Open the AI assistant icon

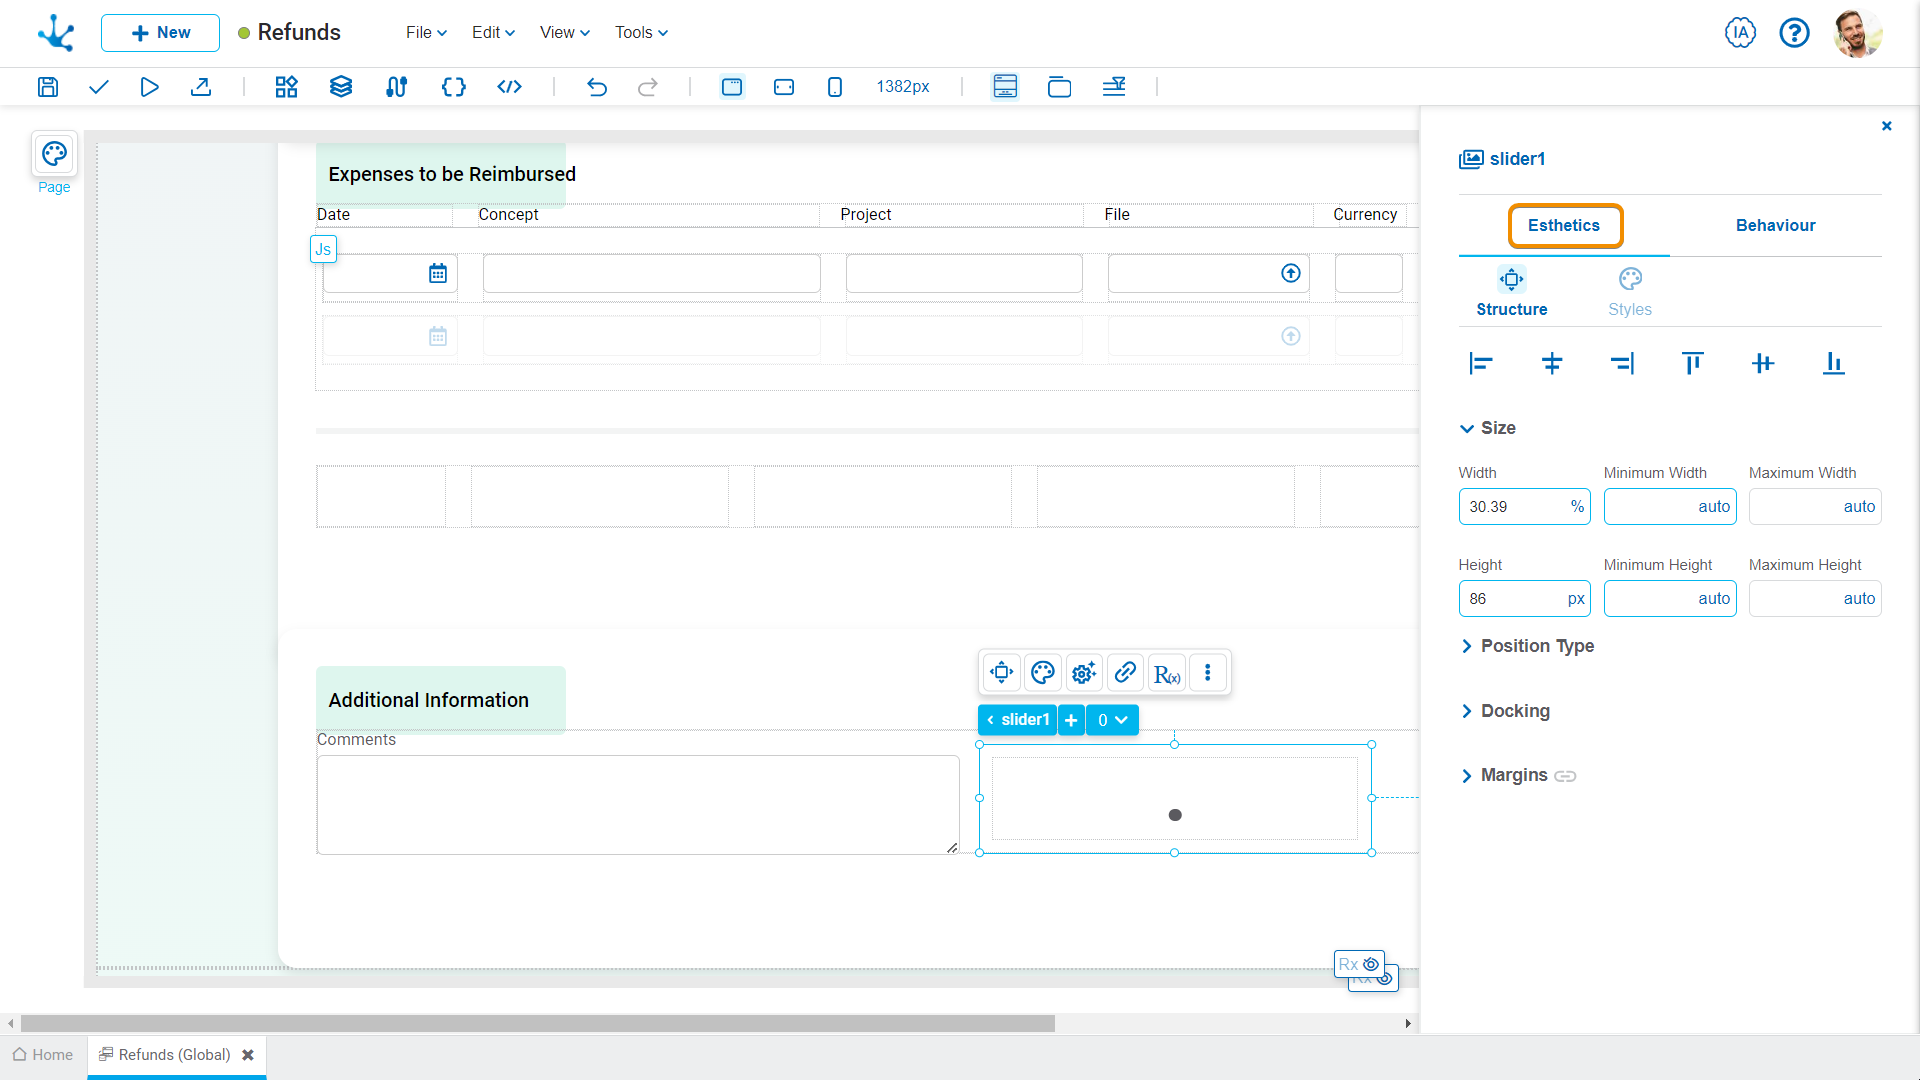[1740, 33]
